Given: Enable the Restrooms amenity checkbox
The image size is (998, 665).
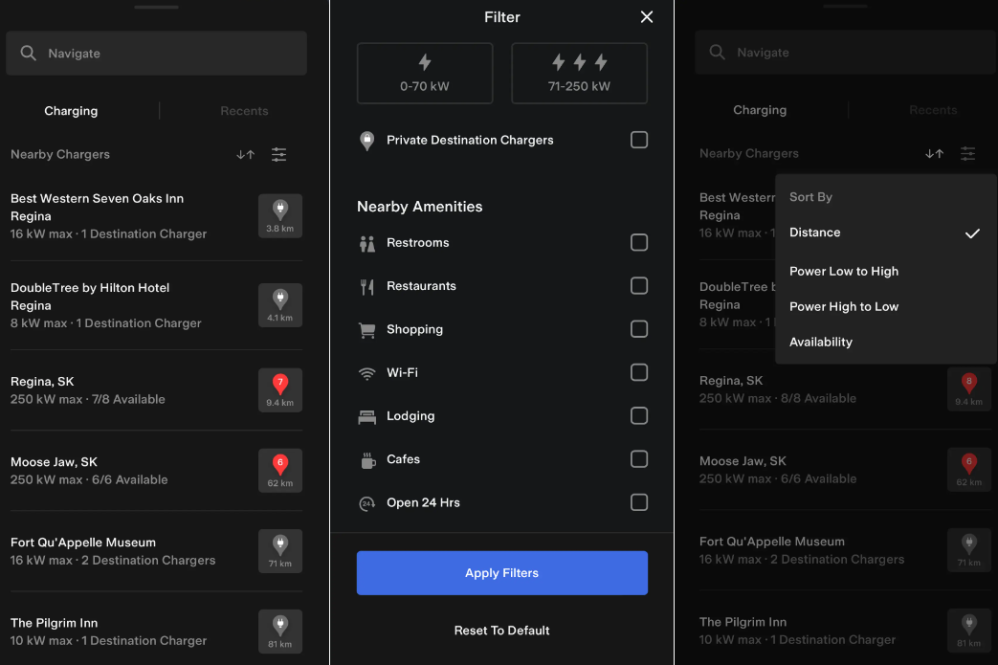Looking at the screenshot, I should (x=639, y=243).
